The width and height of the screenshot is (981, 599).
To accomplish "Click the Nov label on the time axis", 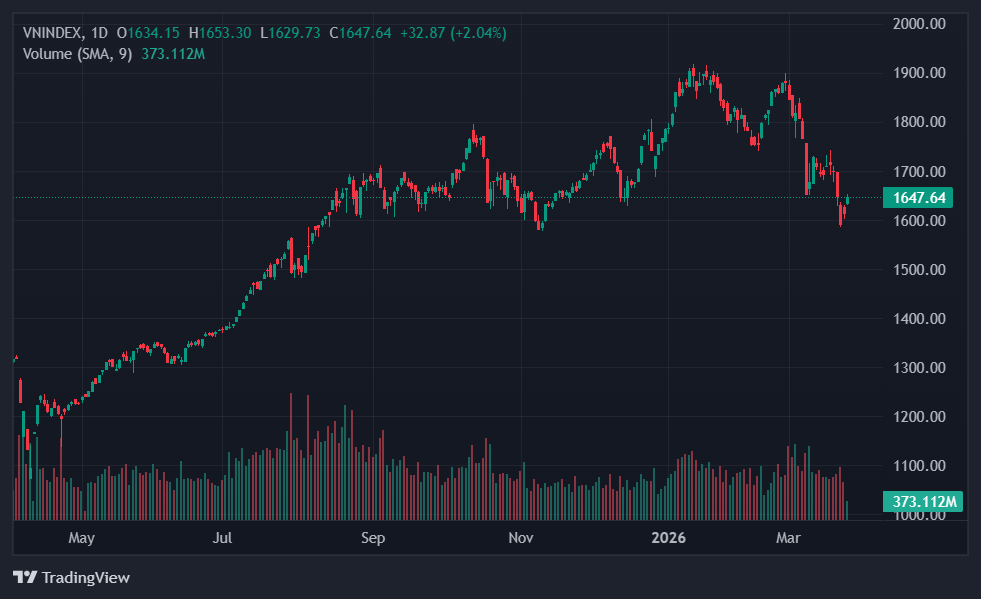I will [520, 538].
